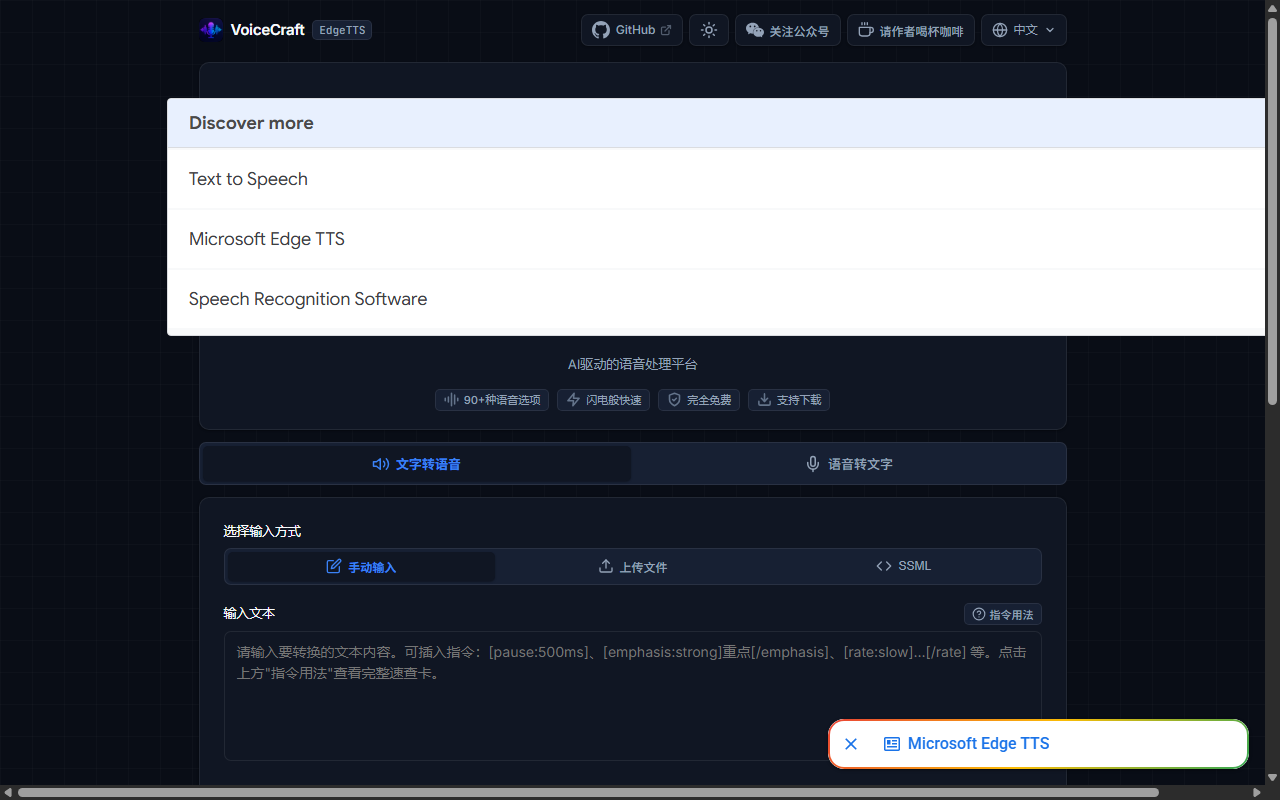Open the Microsoft Edge TTS popup link
This screenshot has width=1280, height=800.
tap(967, 744)
